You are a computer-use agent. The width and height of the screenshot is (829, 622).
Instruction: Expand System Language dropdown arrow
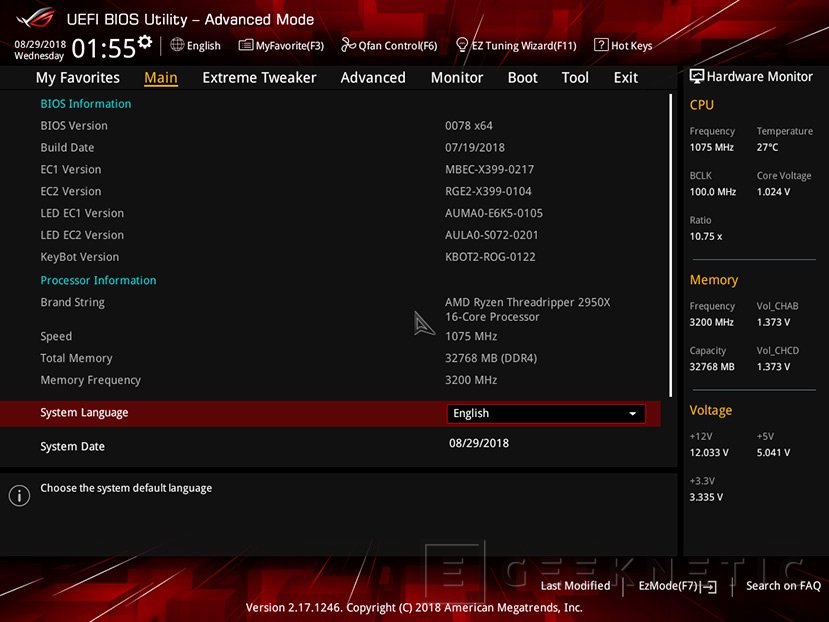coord(632,414)
